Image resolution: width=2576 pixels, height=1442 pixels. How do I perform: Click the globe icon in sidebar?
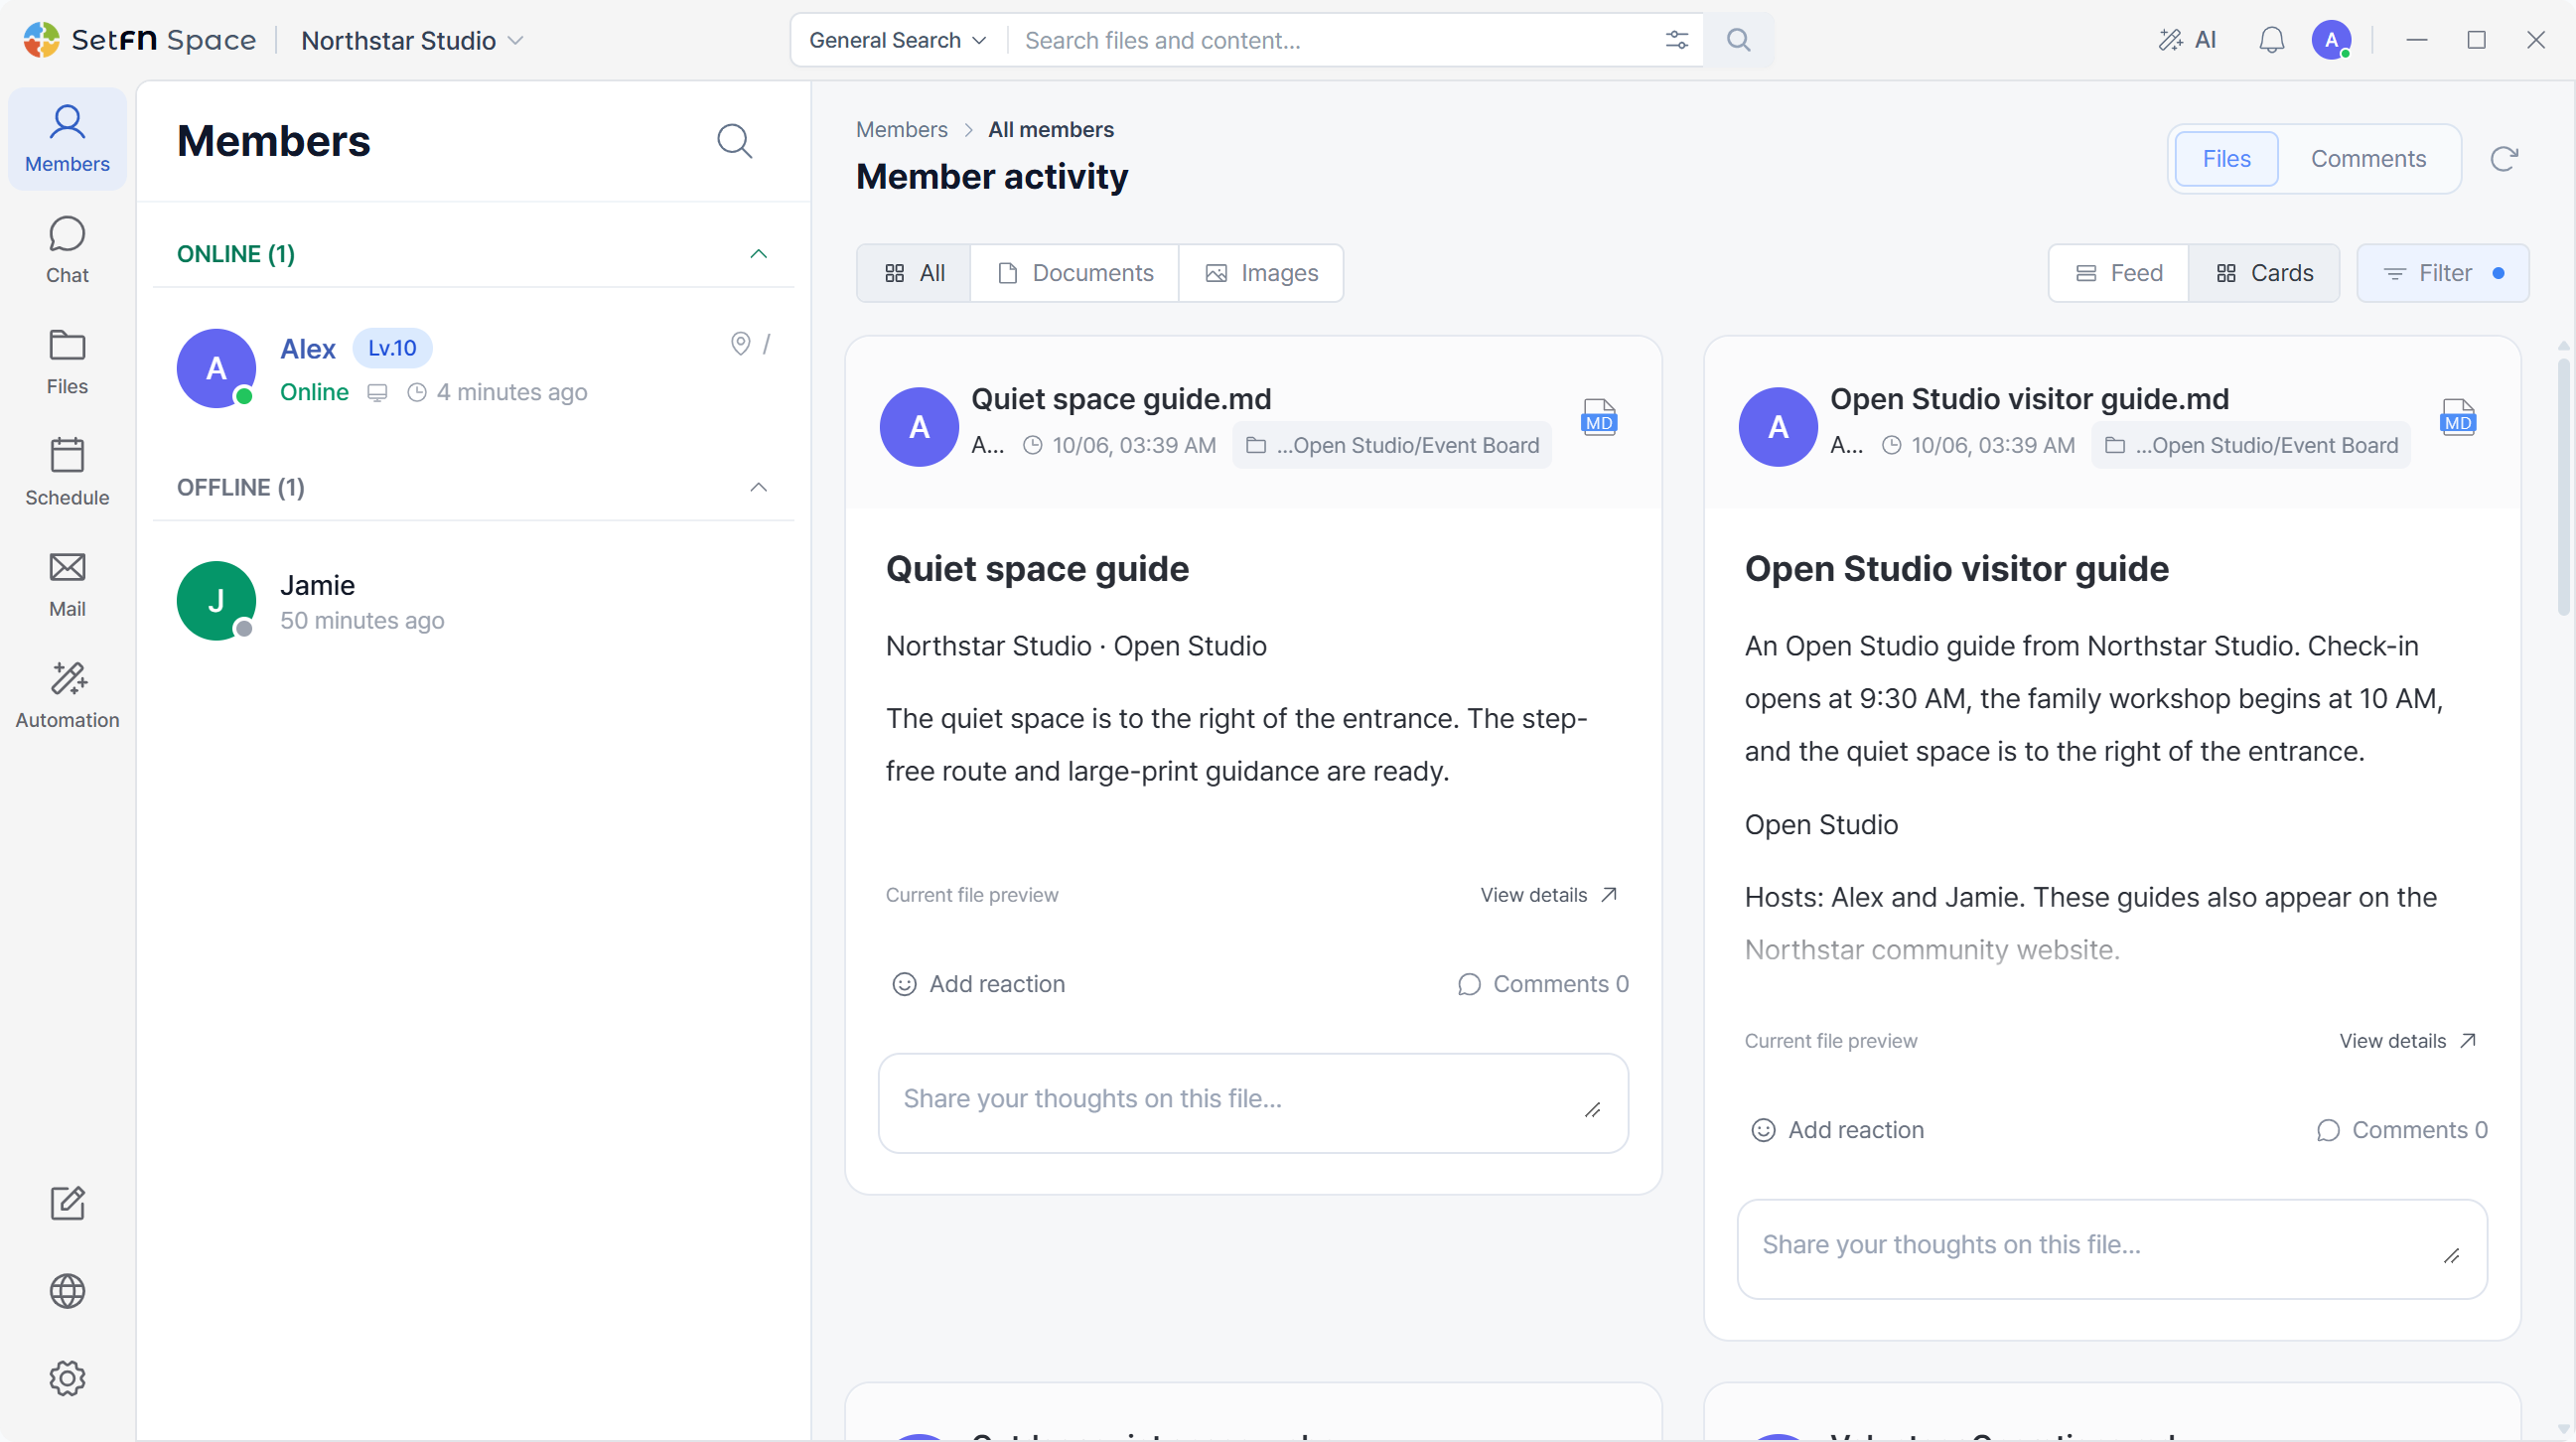tap(67, 1291)
